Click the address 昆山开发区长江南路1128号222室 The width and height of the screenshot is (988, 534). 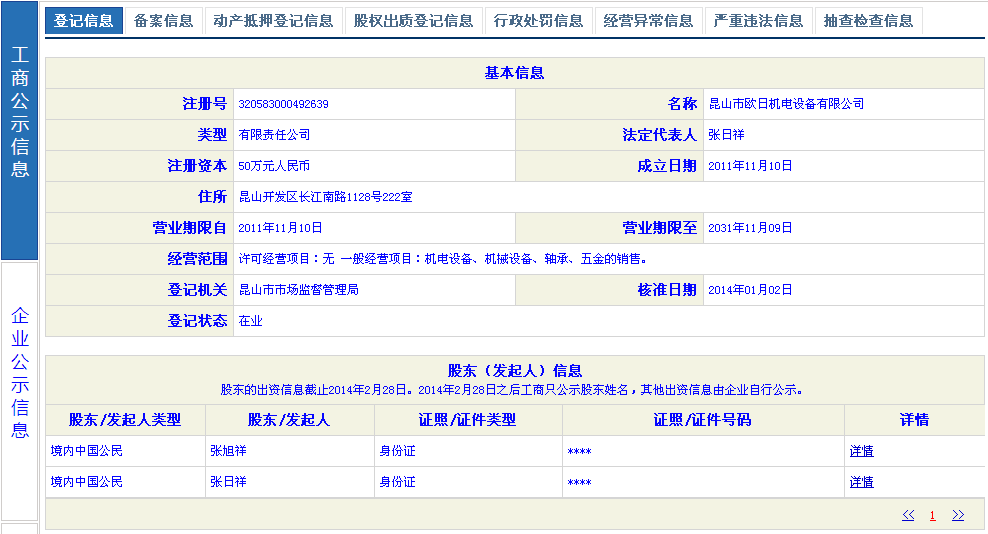coord(325,197)
